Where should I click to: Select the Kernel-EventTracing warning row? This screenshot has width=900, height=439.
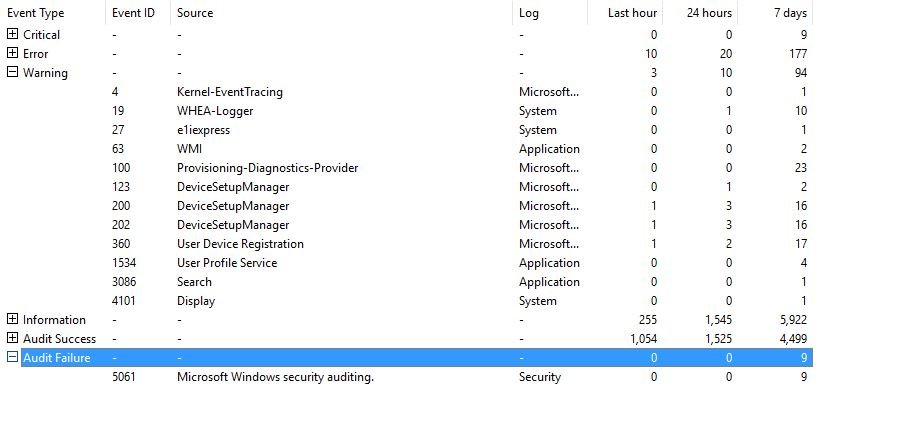(406, 92)
